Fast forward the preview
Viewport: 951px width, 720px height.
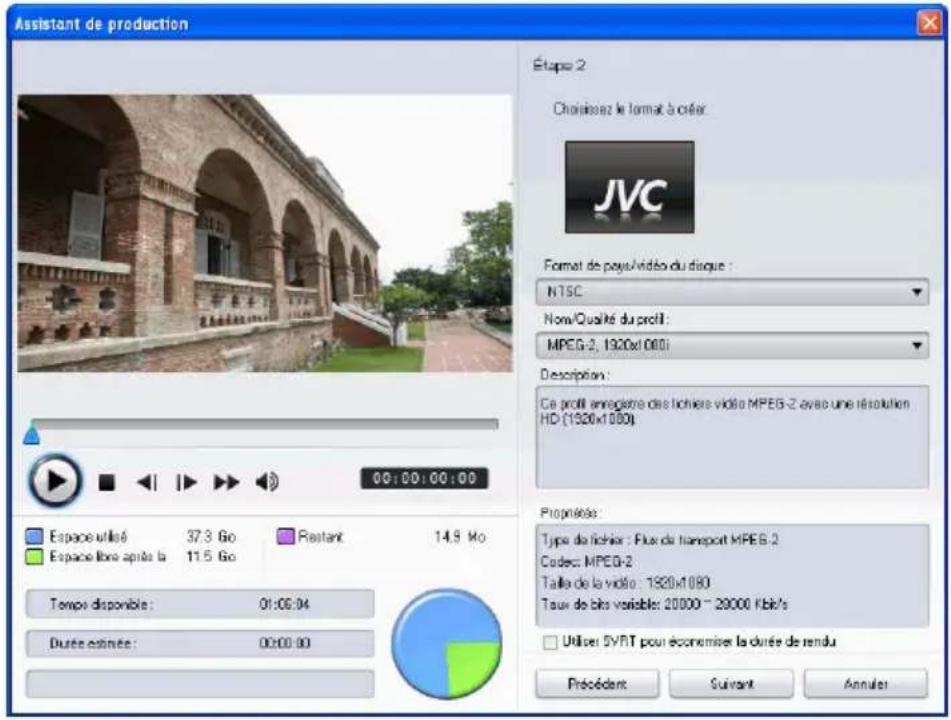226,483
